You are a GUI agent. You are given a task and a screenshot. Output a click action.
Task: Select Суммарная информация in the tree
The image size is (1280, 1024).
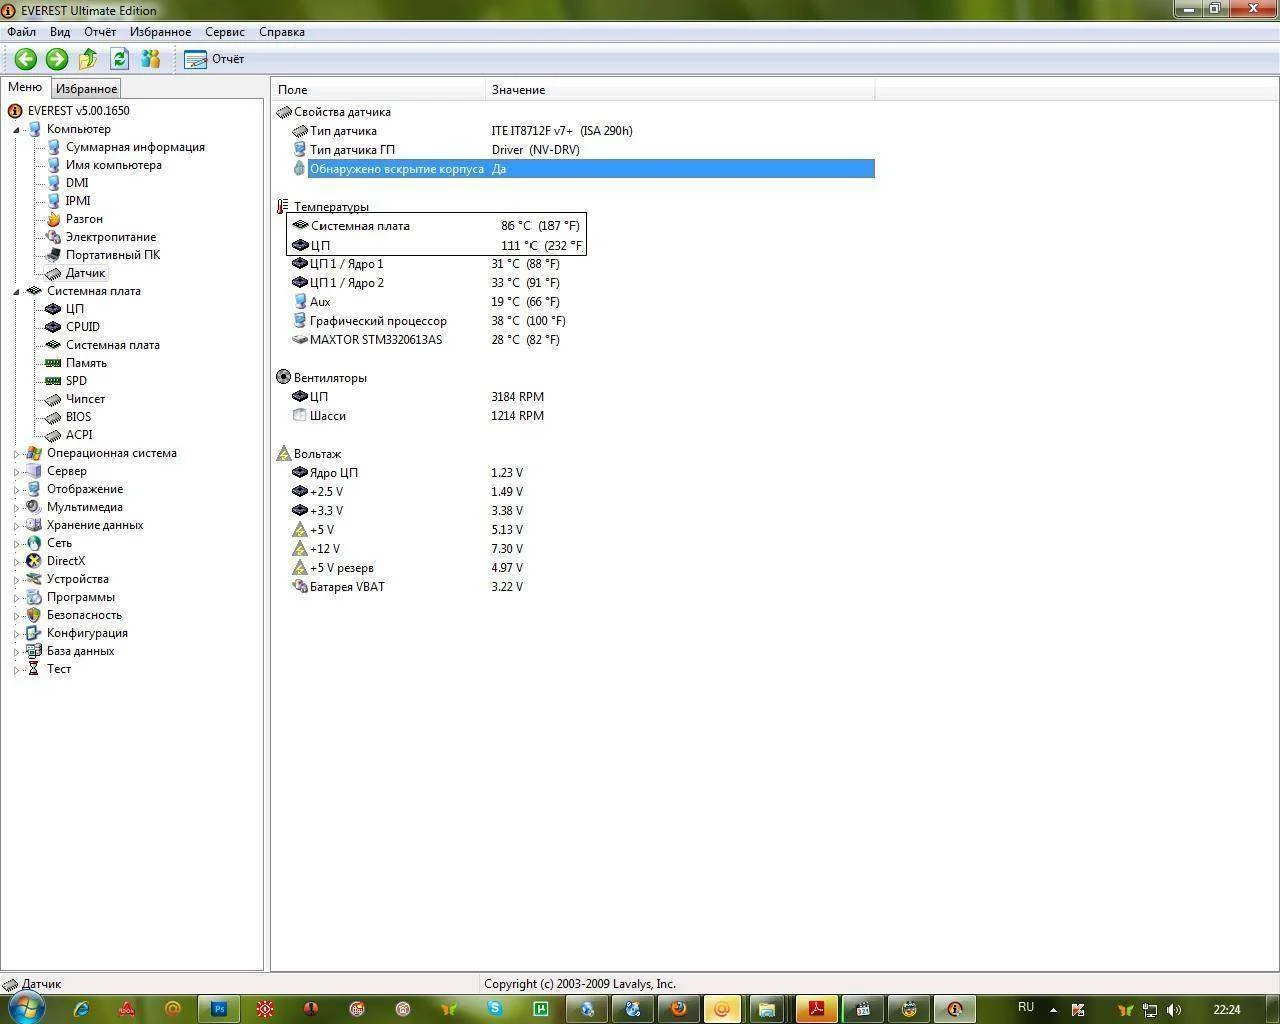(x=135, y=147)
